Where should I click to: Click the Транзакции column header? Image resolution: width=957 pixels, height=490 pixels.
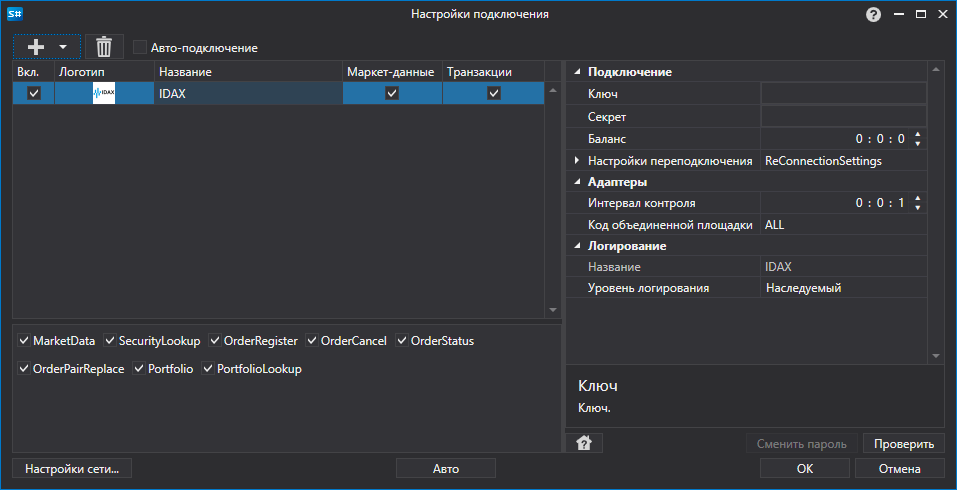tap(493, 72)
